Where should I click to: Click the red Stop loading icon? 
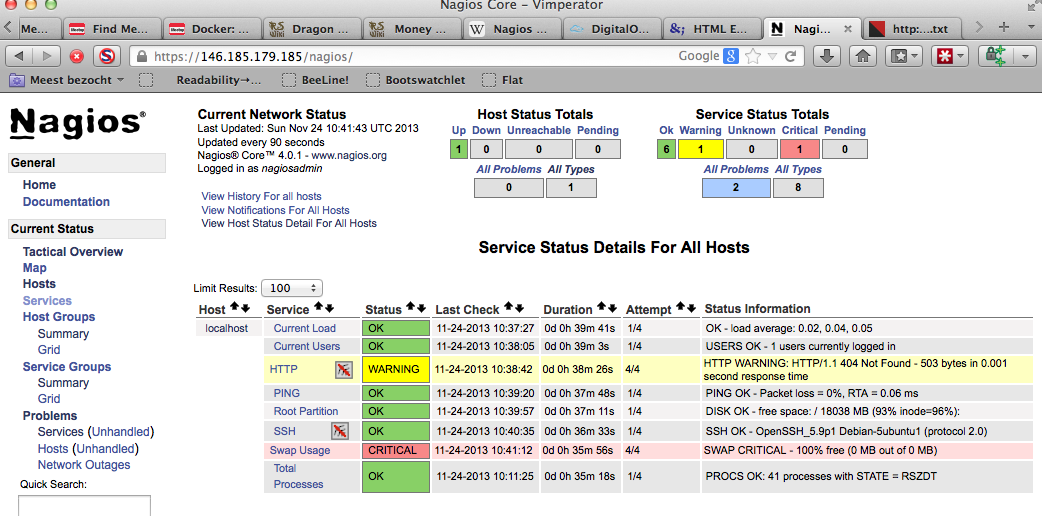tap(77, 56)
